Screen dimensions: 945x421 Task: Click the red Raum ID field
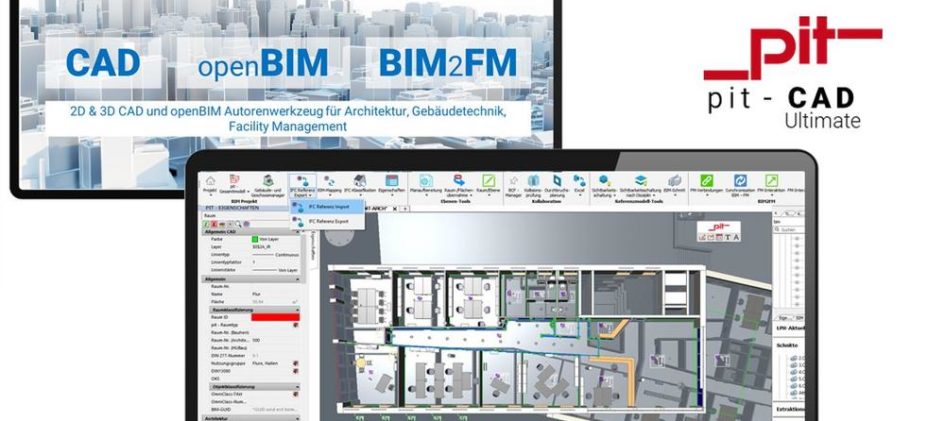tap(274, 317)
